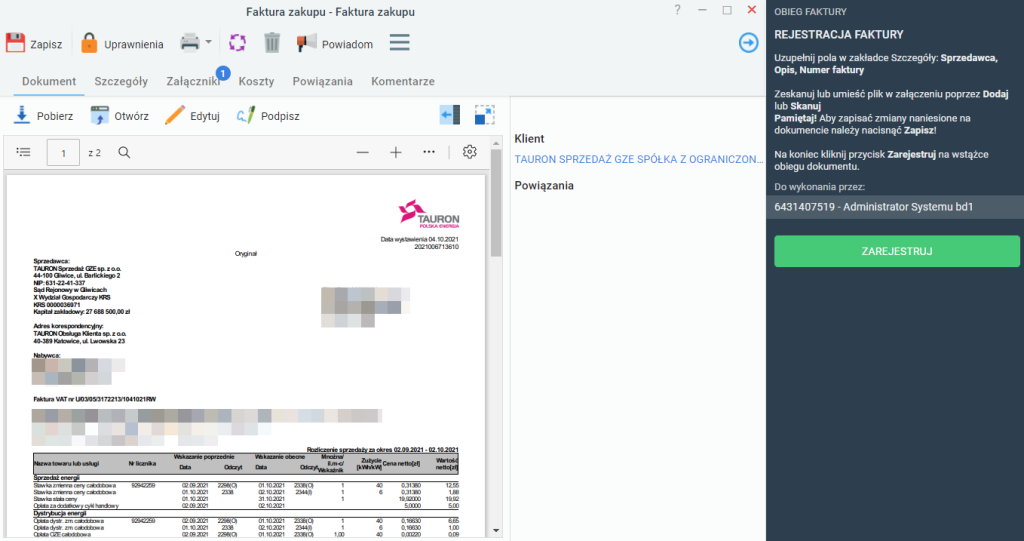This screenshot has width=1024, height=541.
Task: Click PDF scrollbar down arrow
Action: [x=496, y=531]
